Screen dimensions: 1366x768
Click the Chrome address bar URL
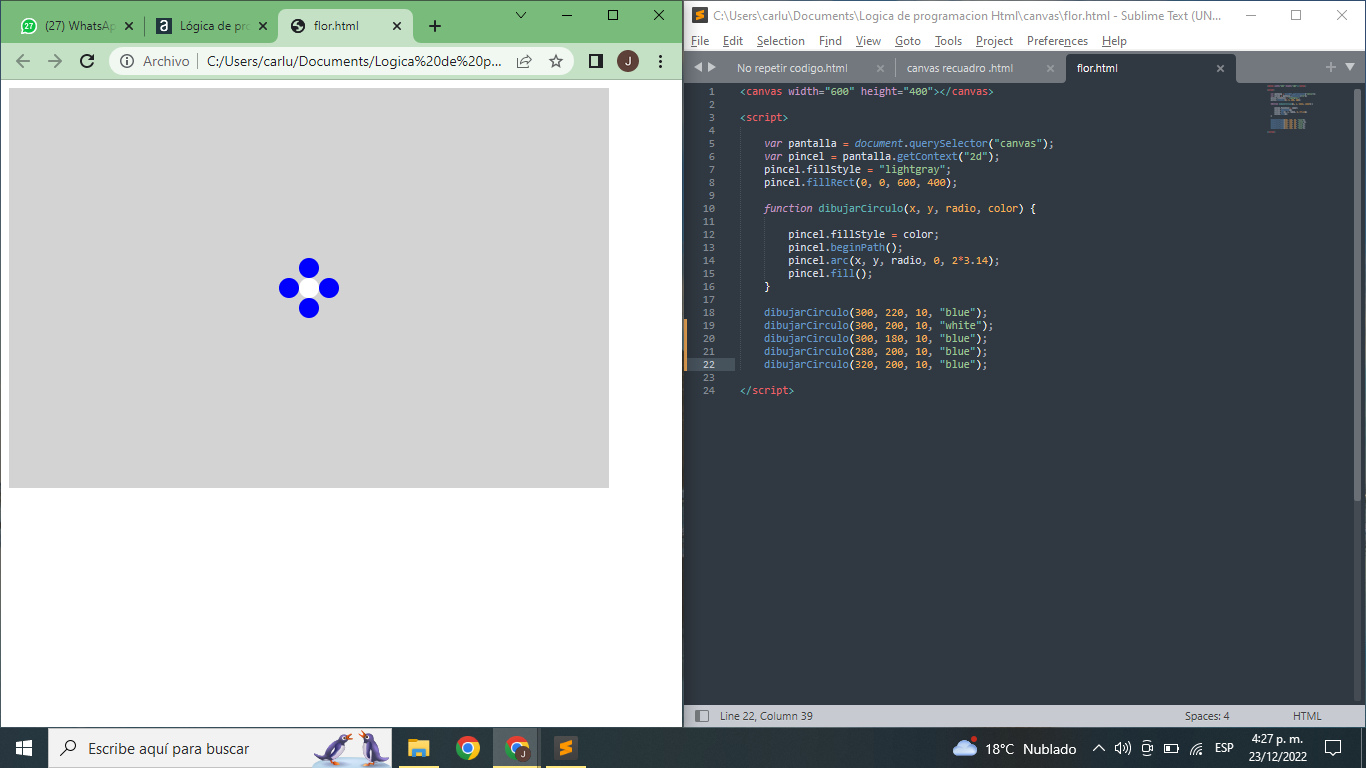point(355,61)
